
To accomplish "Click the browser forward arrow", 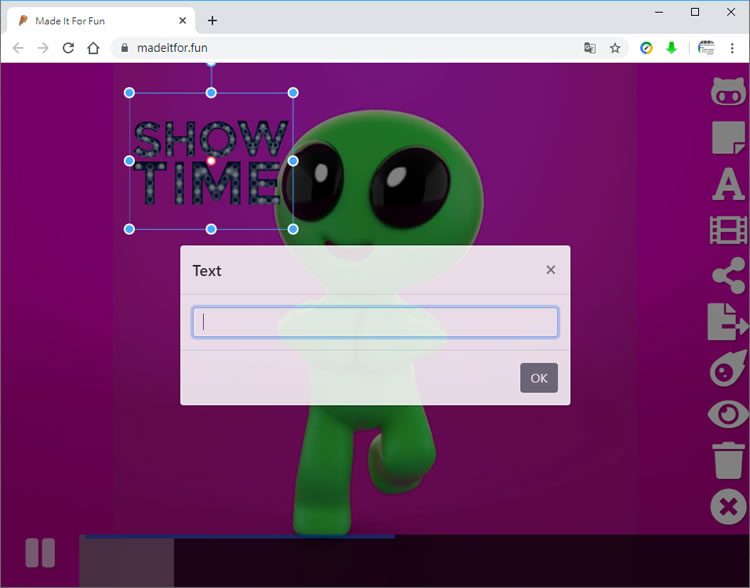I will 43,48.
